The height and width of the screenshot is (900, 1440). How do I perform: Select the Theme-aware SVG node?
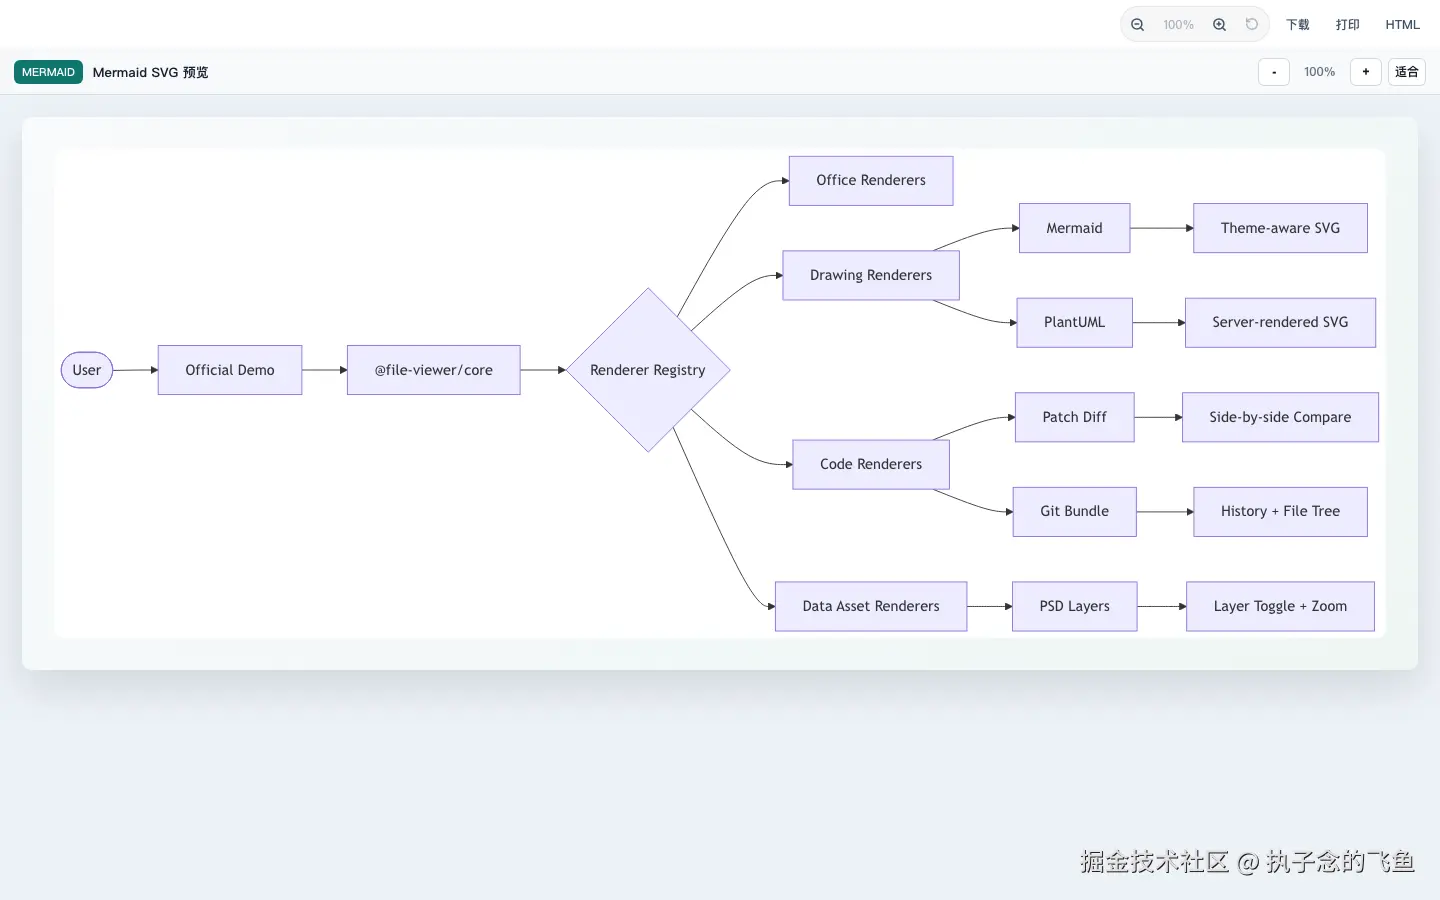click(1280, 228)
